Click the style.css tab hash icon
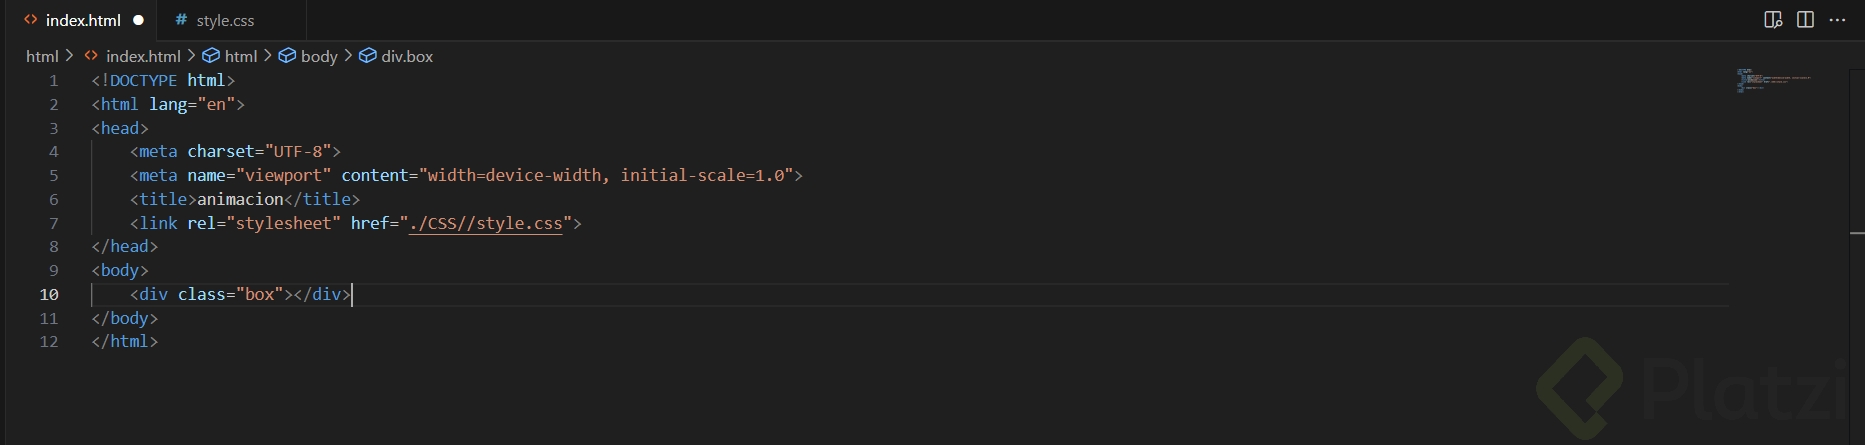Screen dimensions: 1865x445 tap(181, 20)
